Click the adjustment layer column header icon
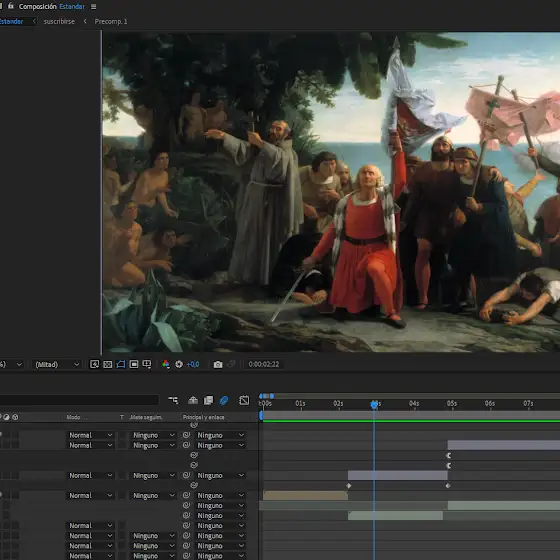560x560 pixels. point(6,417)
